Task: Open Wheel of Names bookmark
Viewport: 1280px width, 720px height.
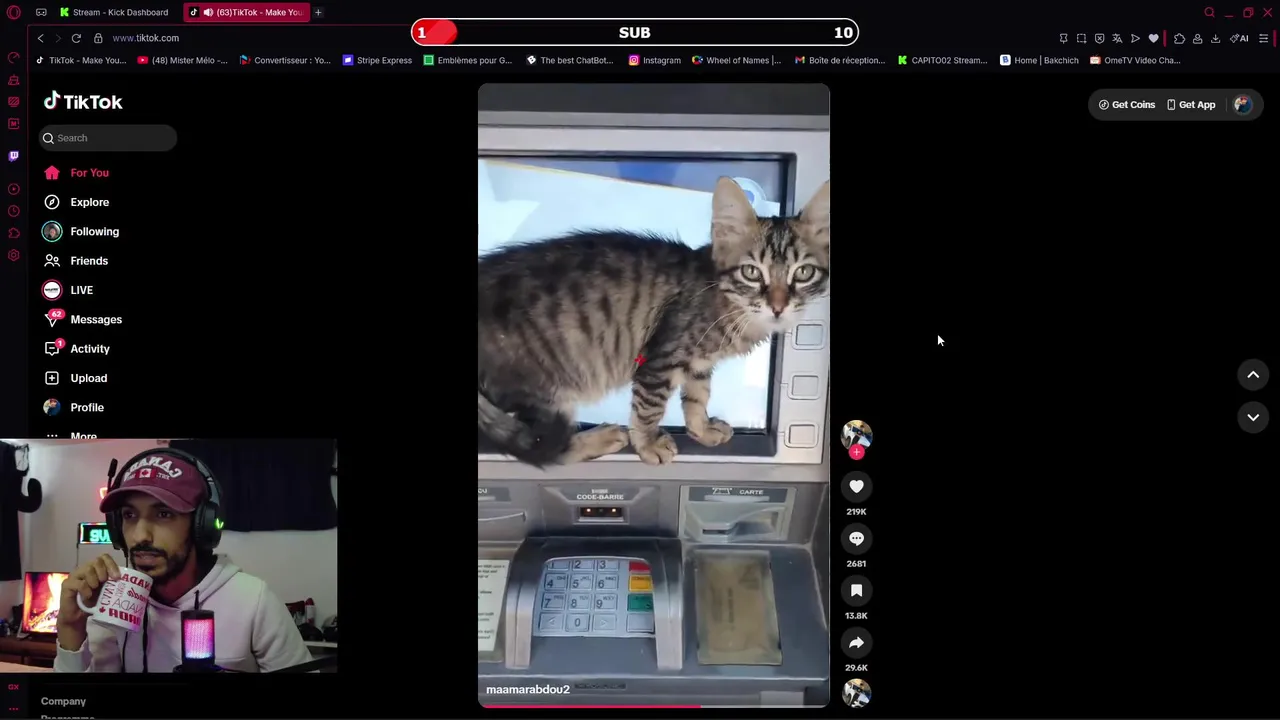Action: pos(736,60)
